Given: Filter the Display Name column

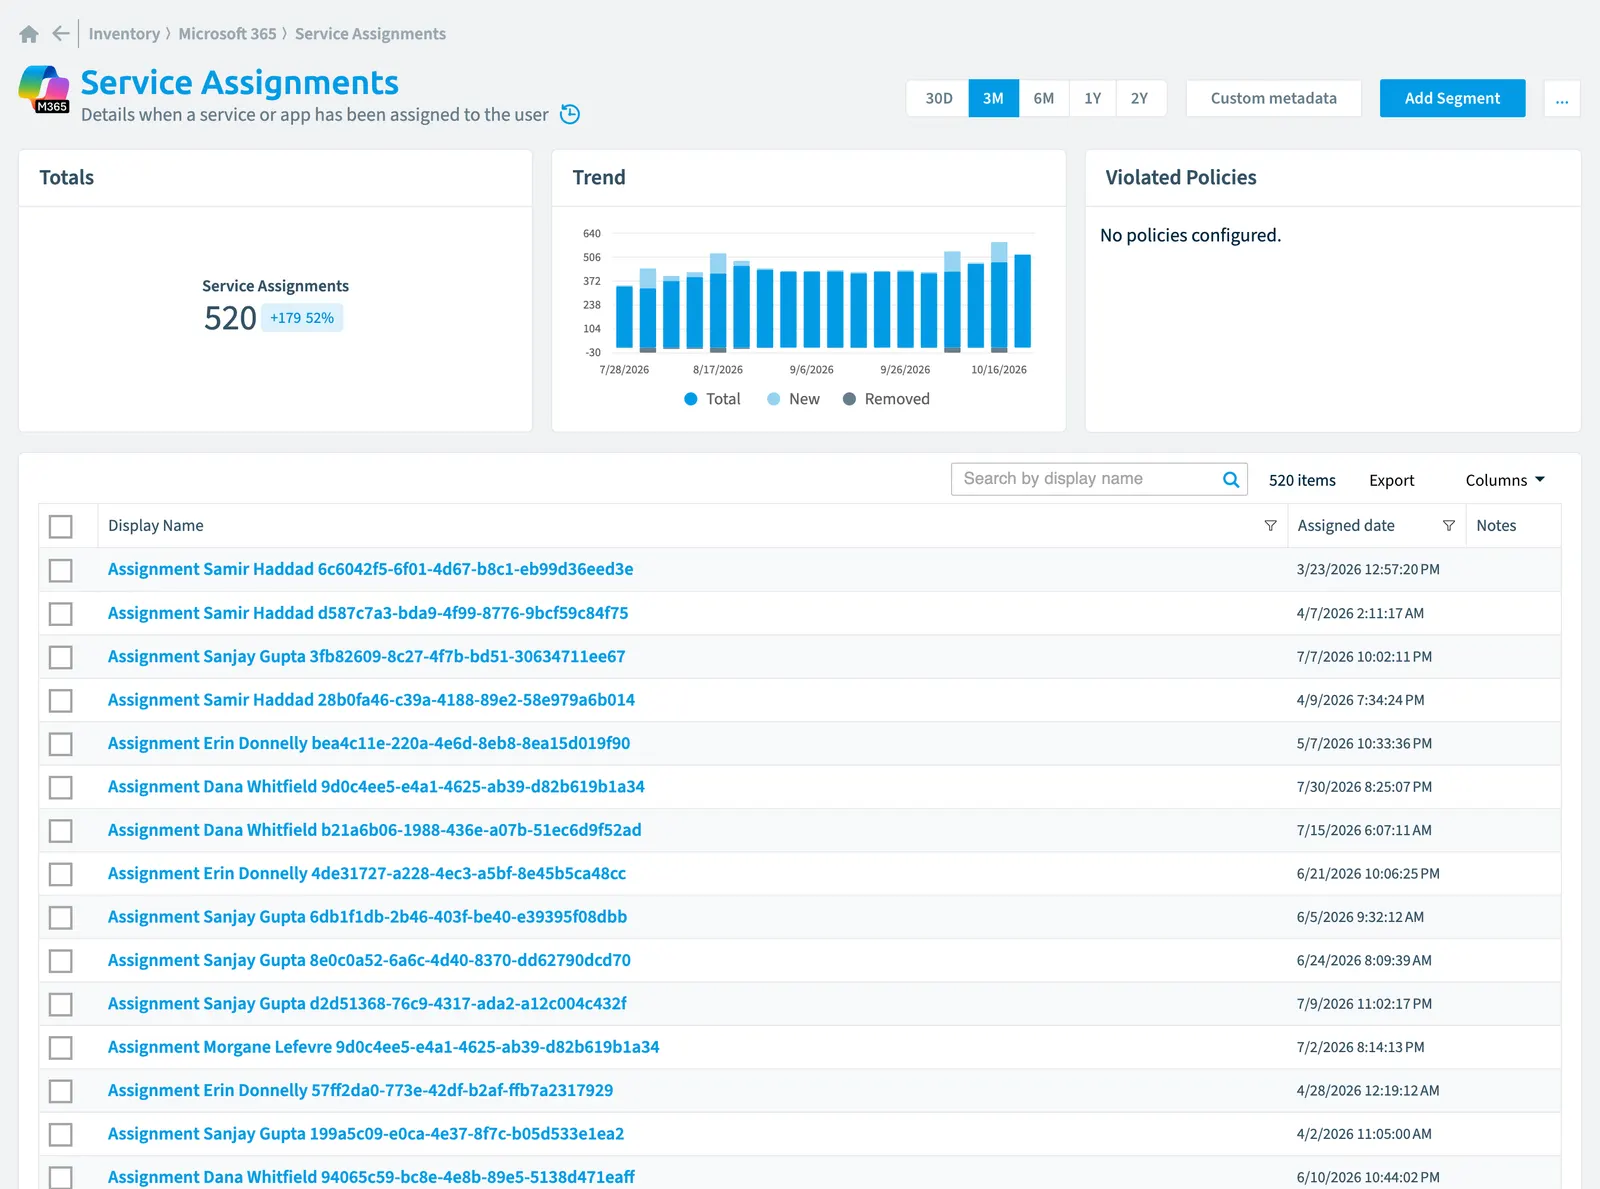Looking at the screenshot, I should coord(1270,526).
